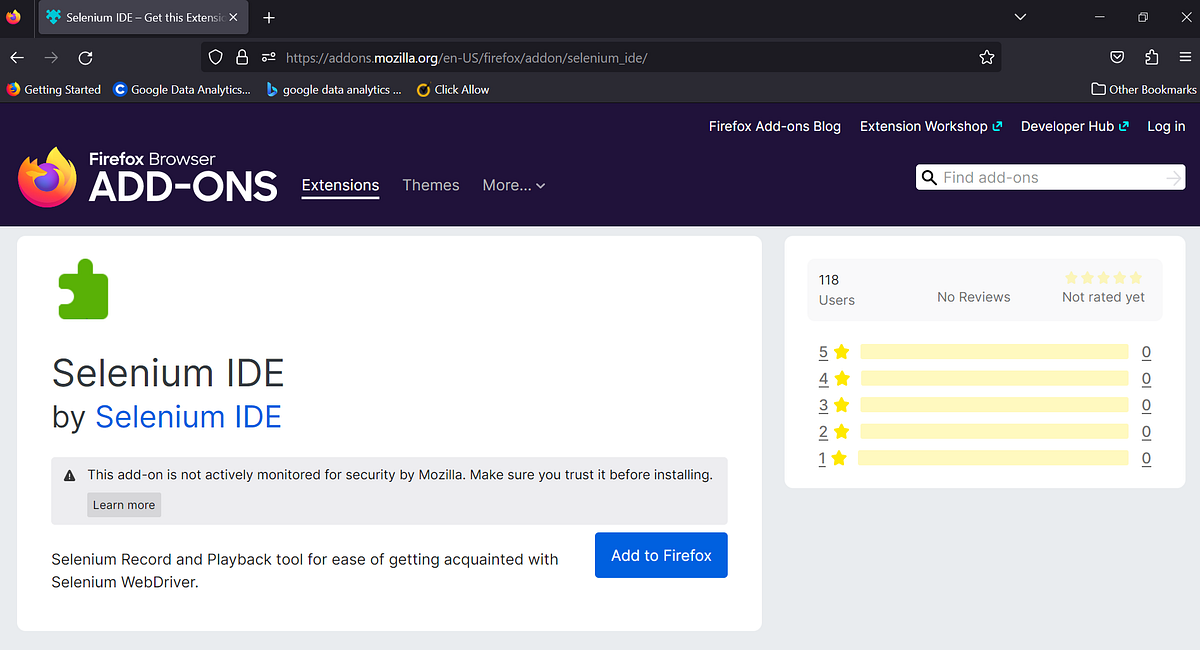The image size is (1200, 650).
Task: Click the Learn more button
Action: pyautogui.click(x=123, y=504)
